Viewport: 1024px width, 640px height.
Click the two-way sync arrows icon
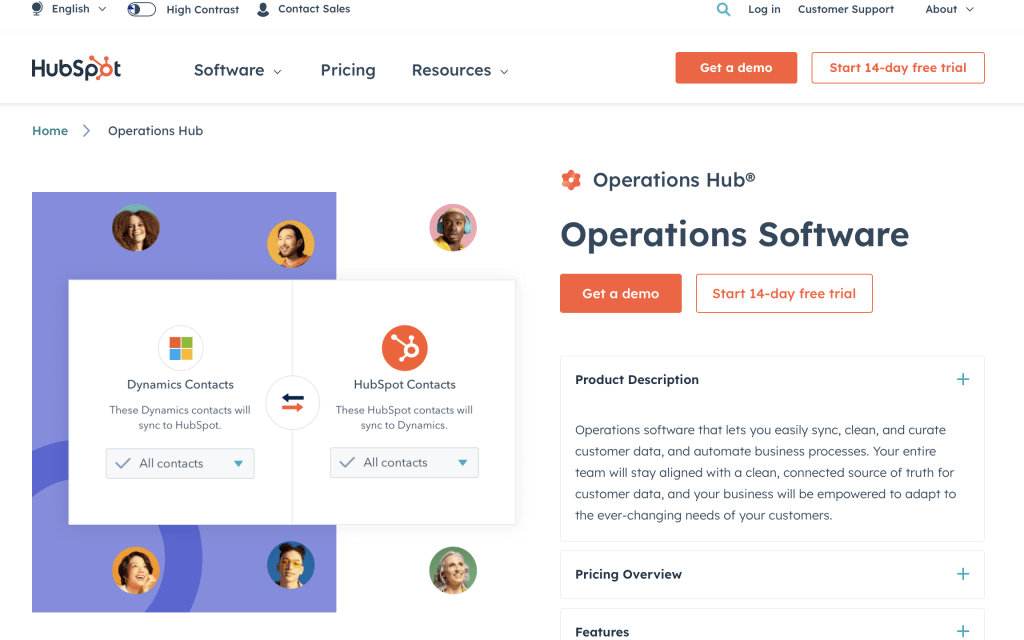coord(293,402)
